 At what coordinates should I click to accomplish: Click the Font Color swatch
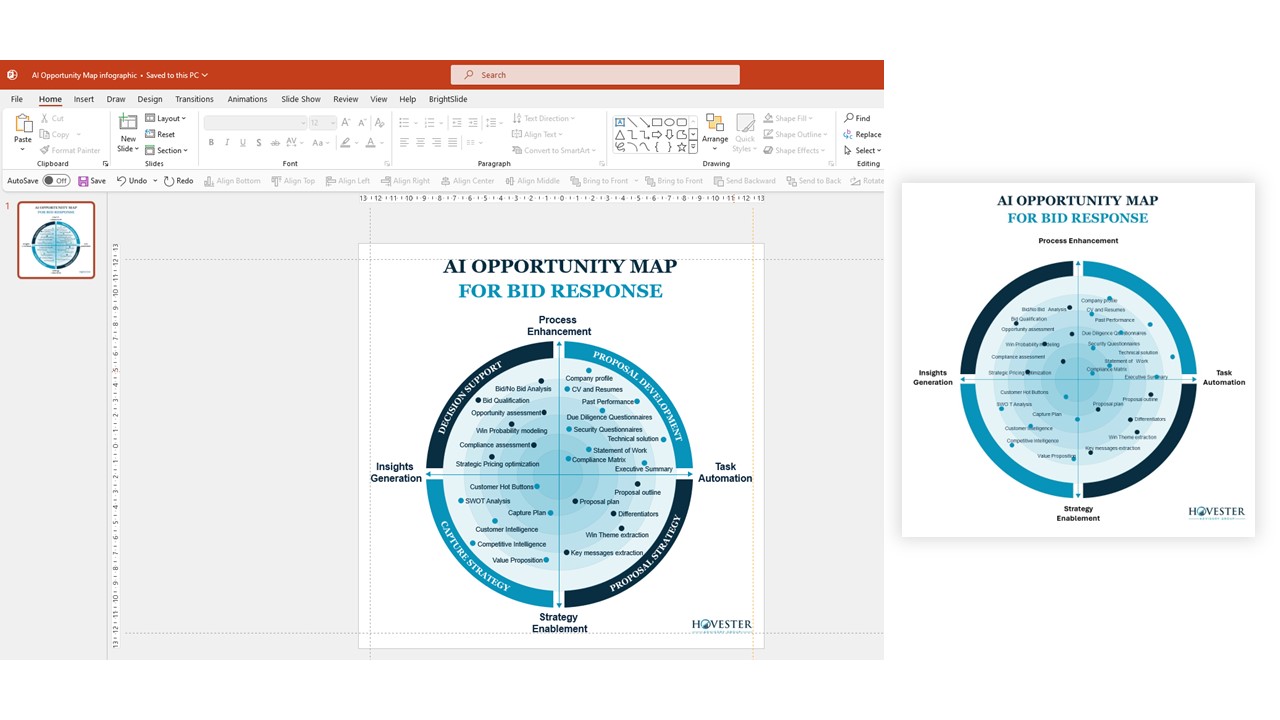370,143
